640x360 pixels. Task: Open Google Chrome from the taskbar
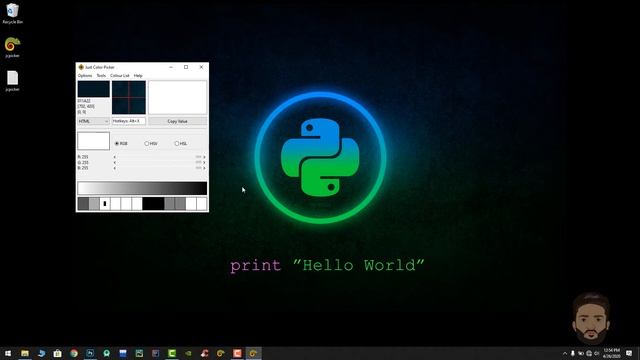74,353
